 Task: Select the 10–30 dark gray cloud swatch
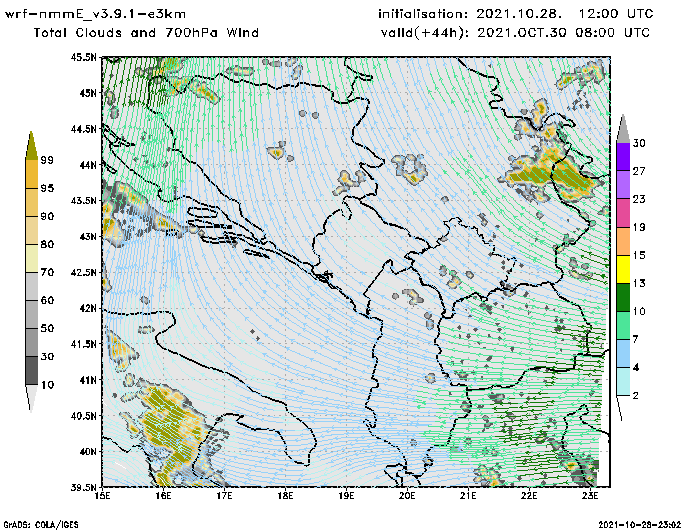tap(31, 371)
